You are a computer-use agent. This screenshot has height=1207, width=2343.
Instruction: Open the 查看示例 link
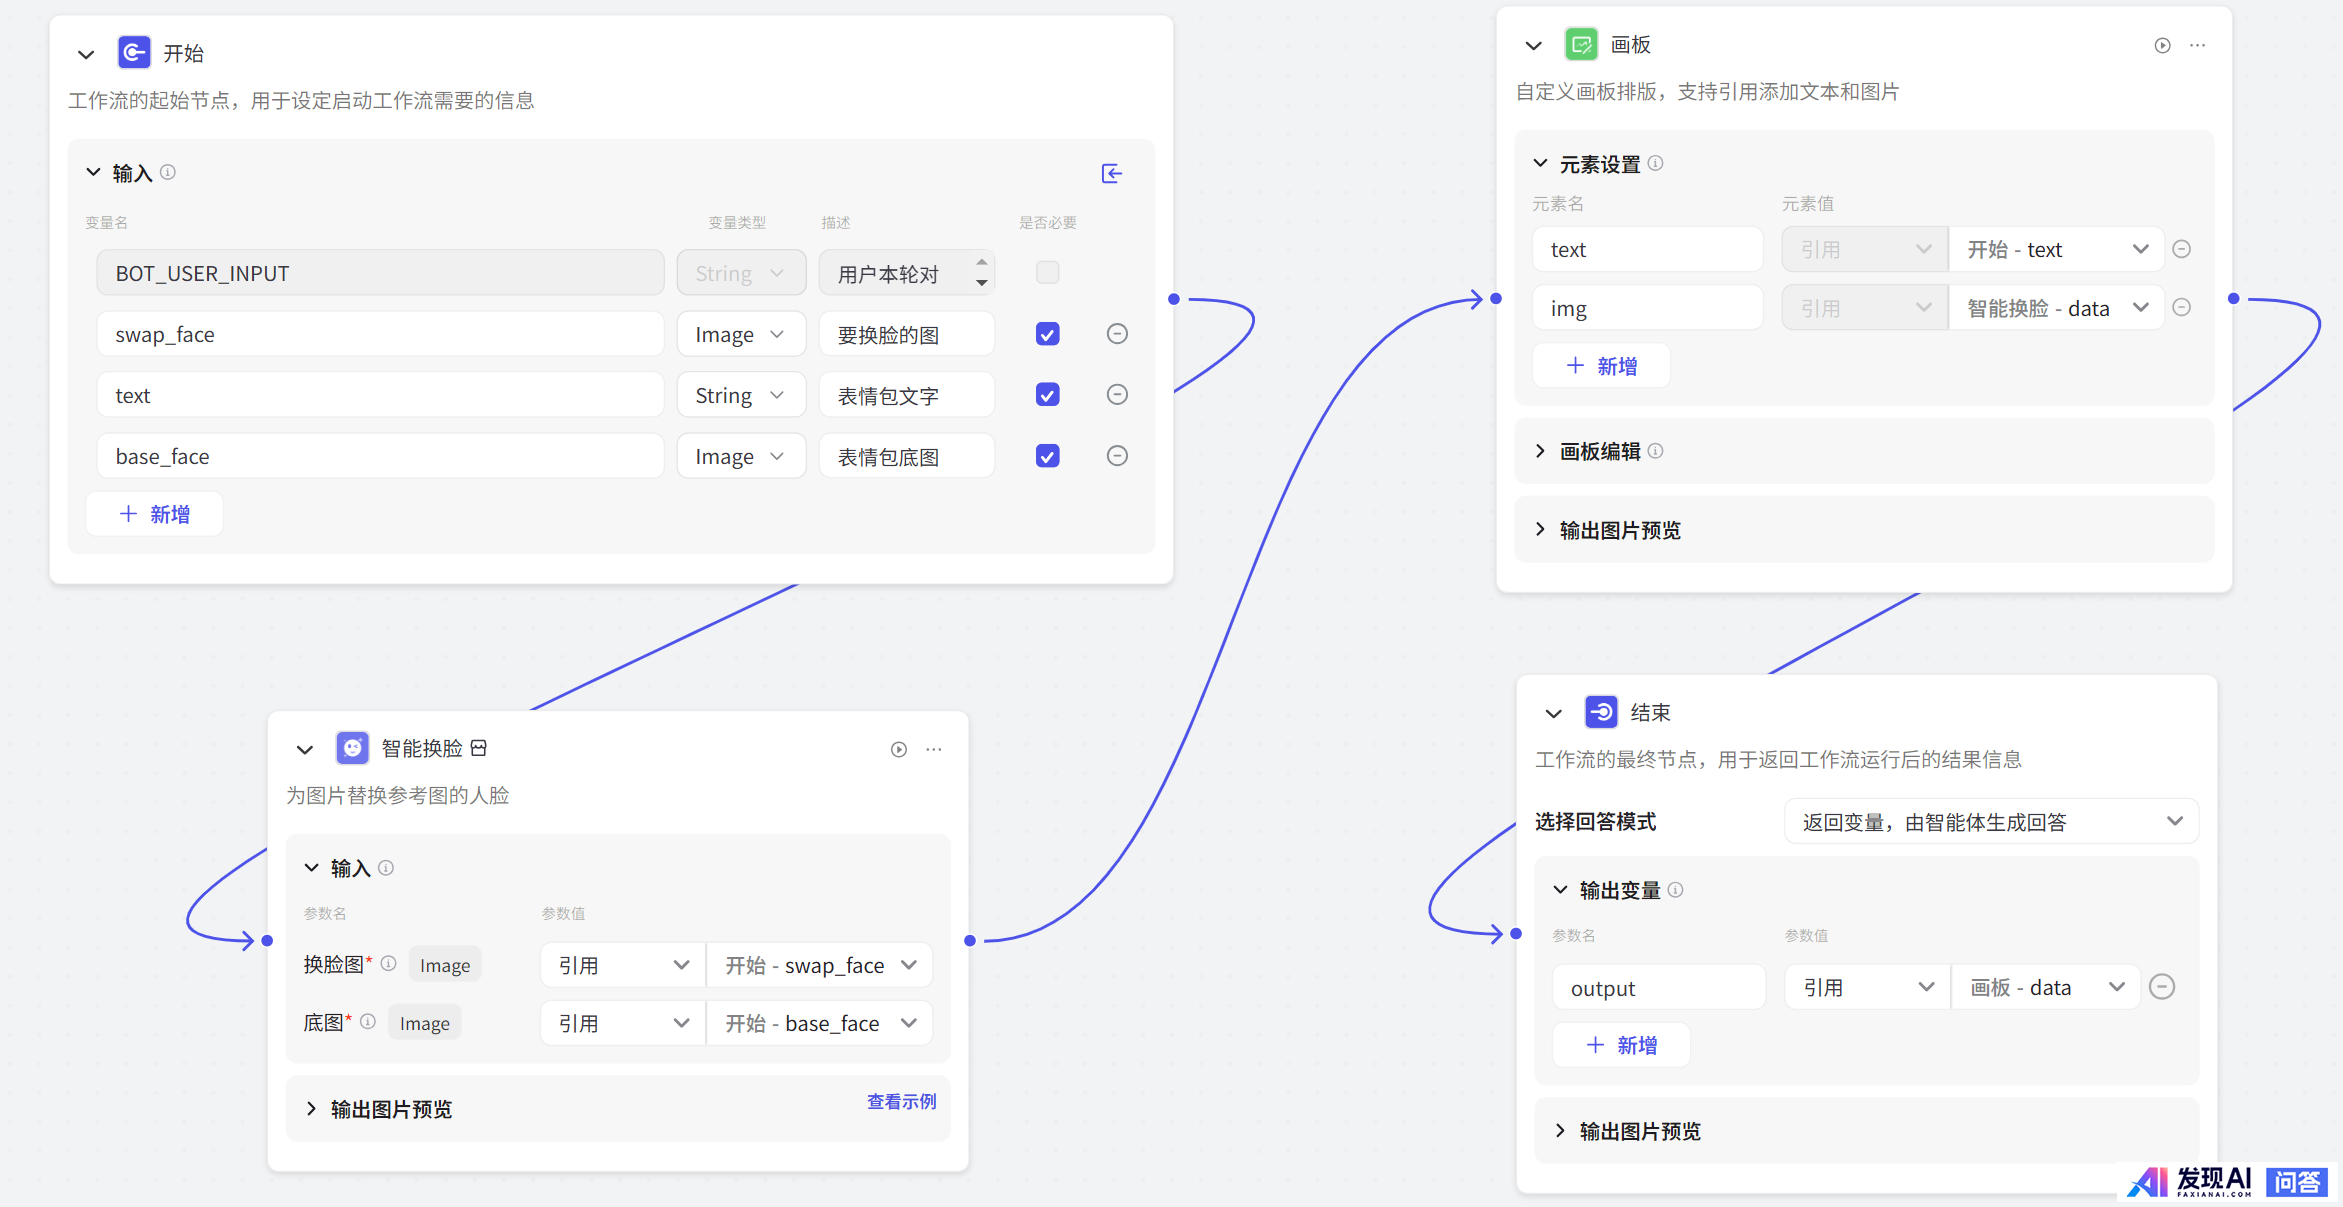click(x=901, y=1102)
